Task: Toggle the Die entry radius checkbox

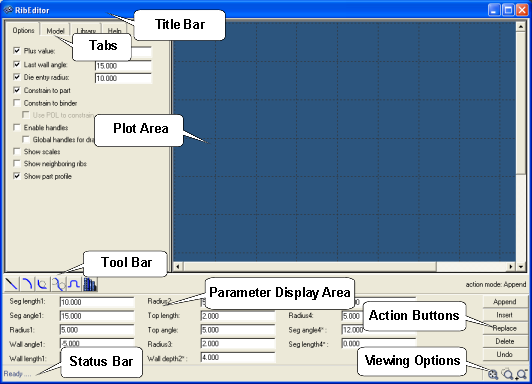Action: pyautogui.click(x=17, y=77)
